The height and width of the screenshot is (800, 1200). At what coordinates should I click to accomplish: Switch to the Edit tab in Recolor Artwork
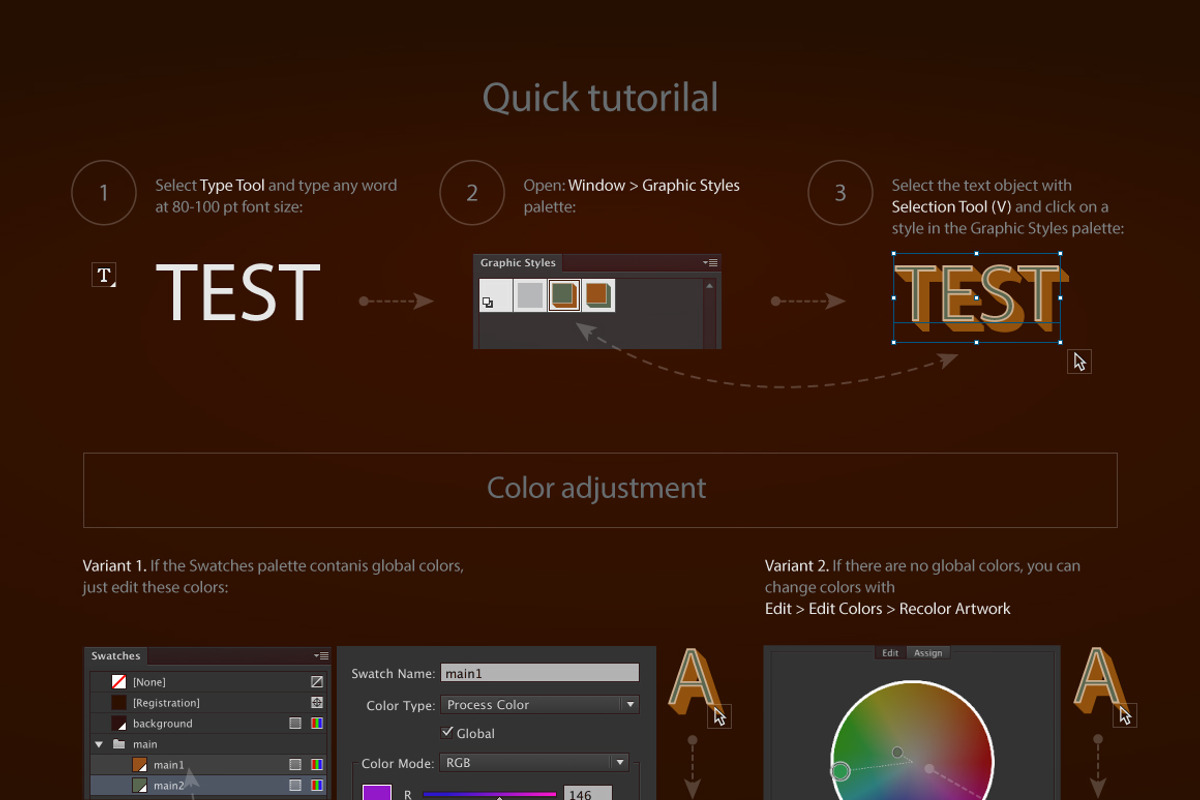(x=890, y=653)
